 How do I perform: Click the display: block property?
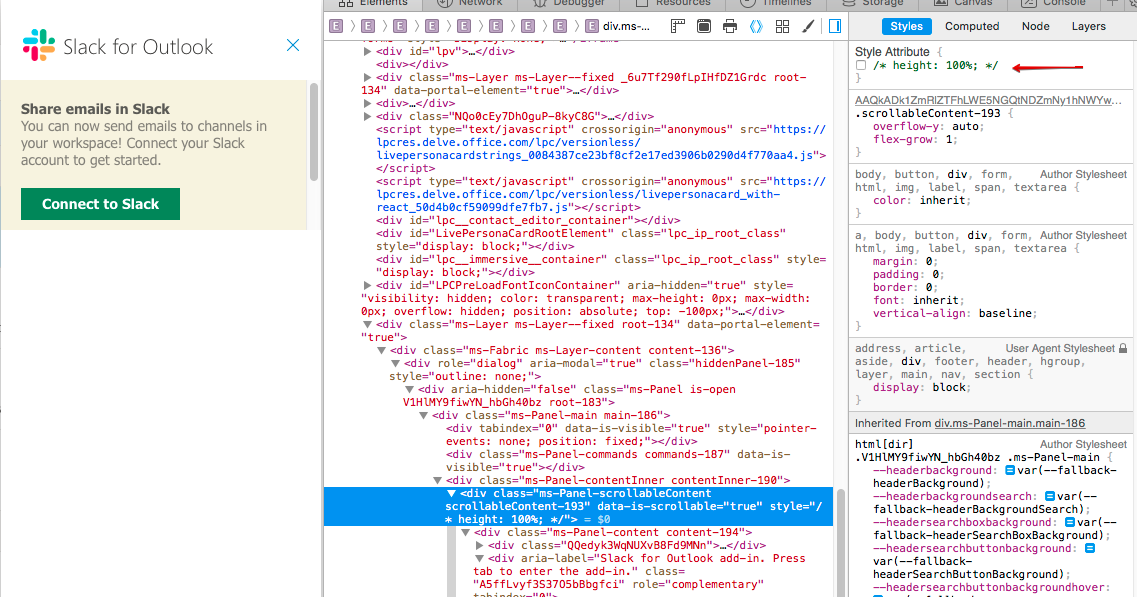pos(922,387)
